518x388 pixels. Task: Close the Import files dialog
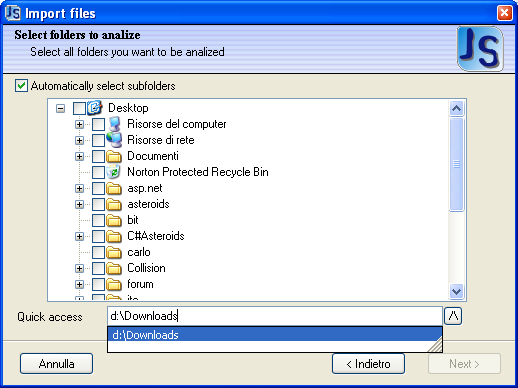tap(505, 13)
